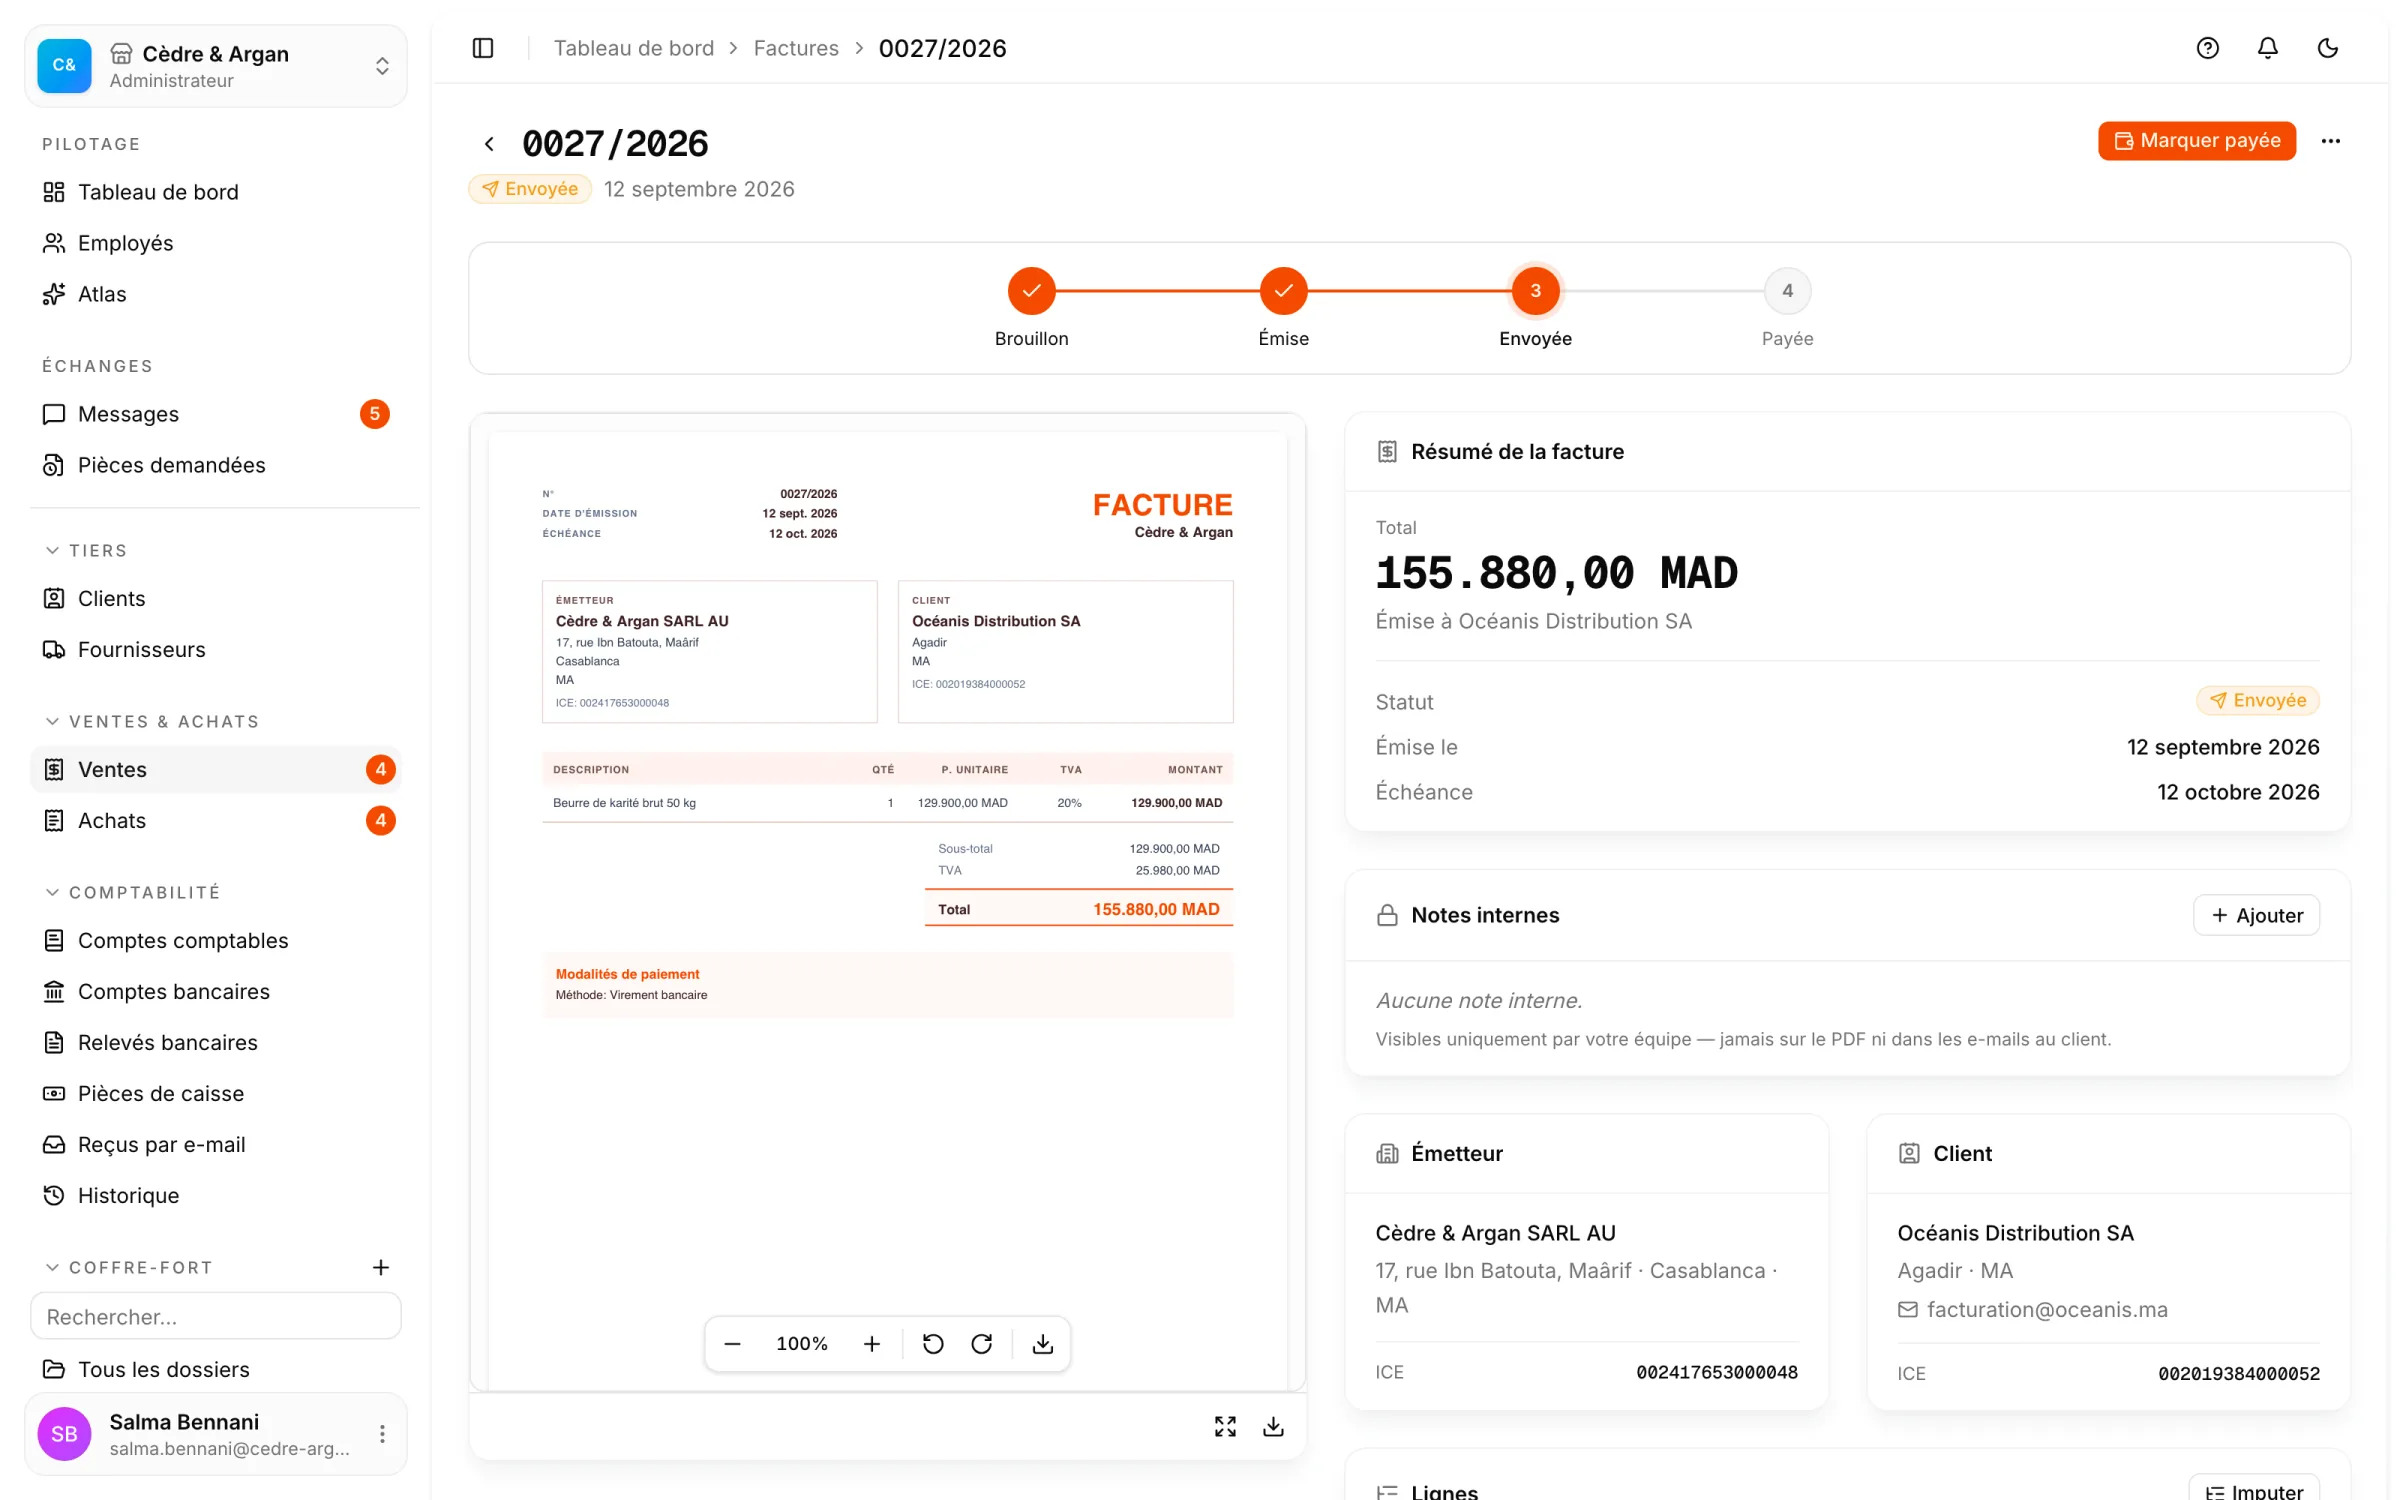The image size is (2400, 1500).
Task: Open notifications bell
Action: 2267,48
